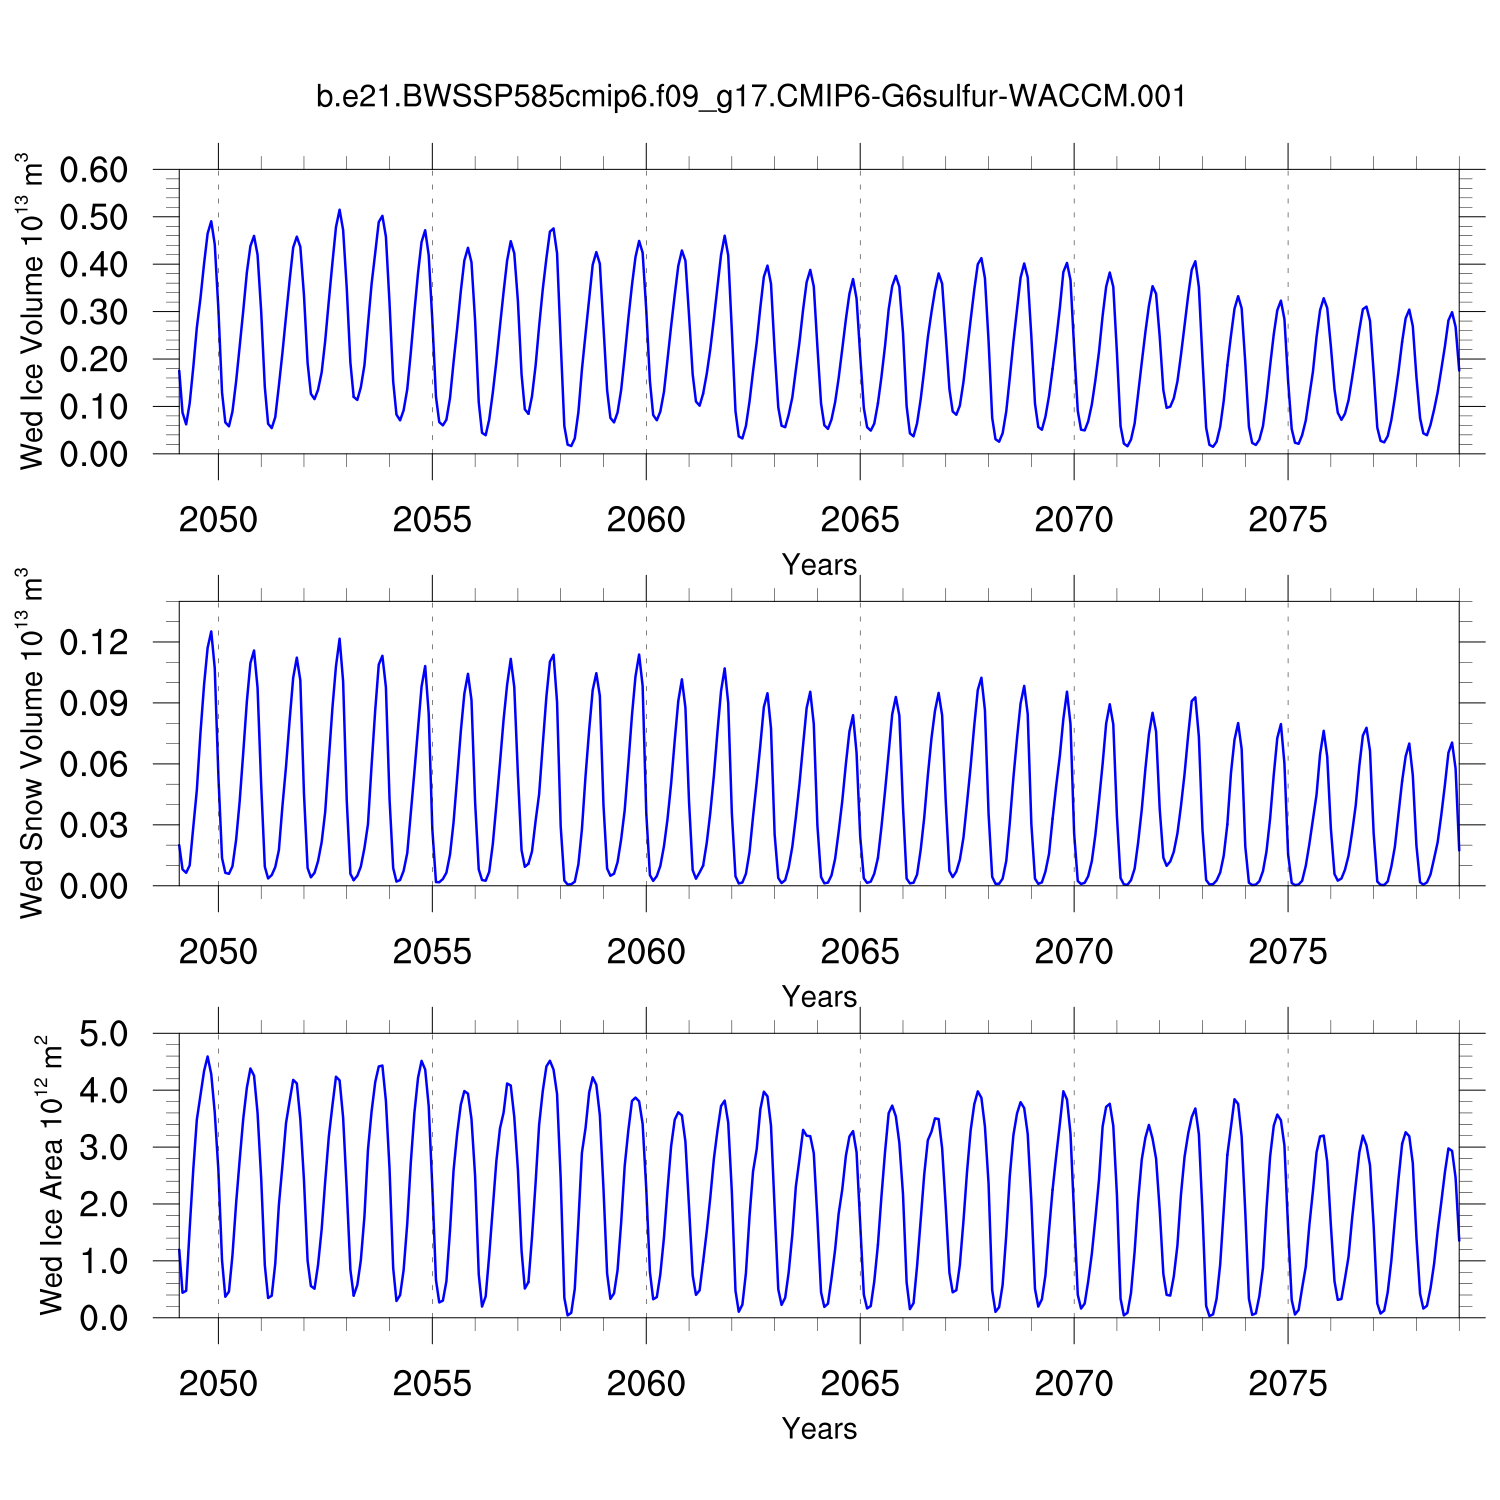Click the 0.60 y-axis value on ice volume plot

point(94,170)
